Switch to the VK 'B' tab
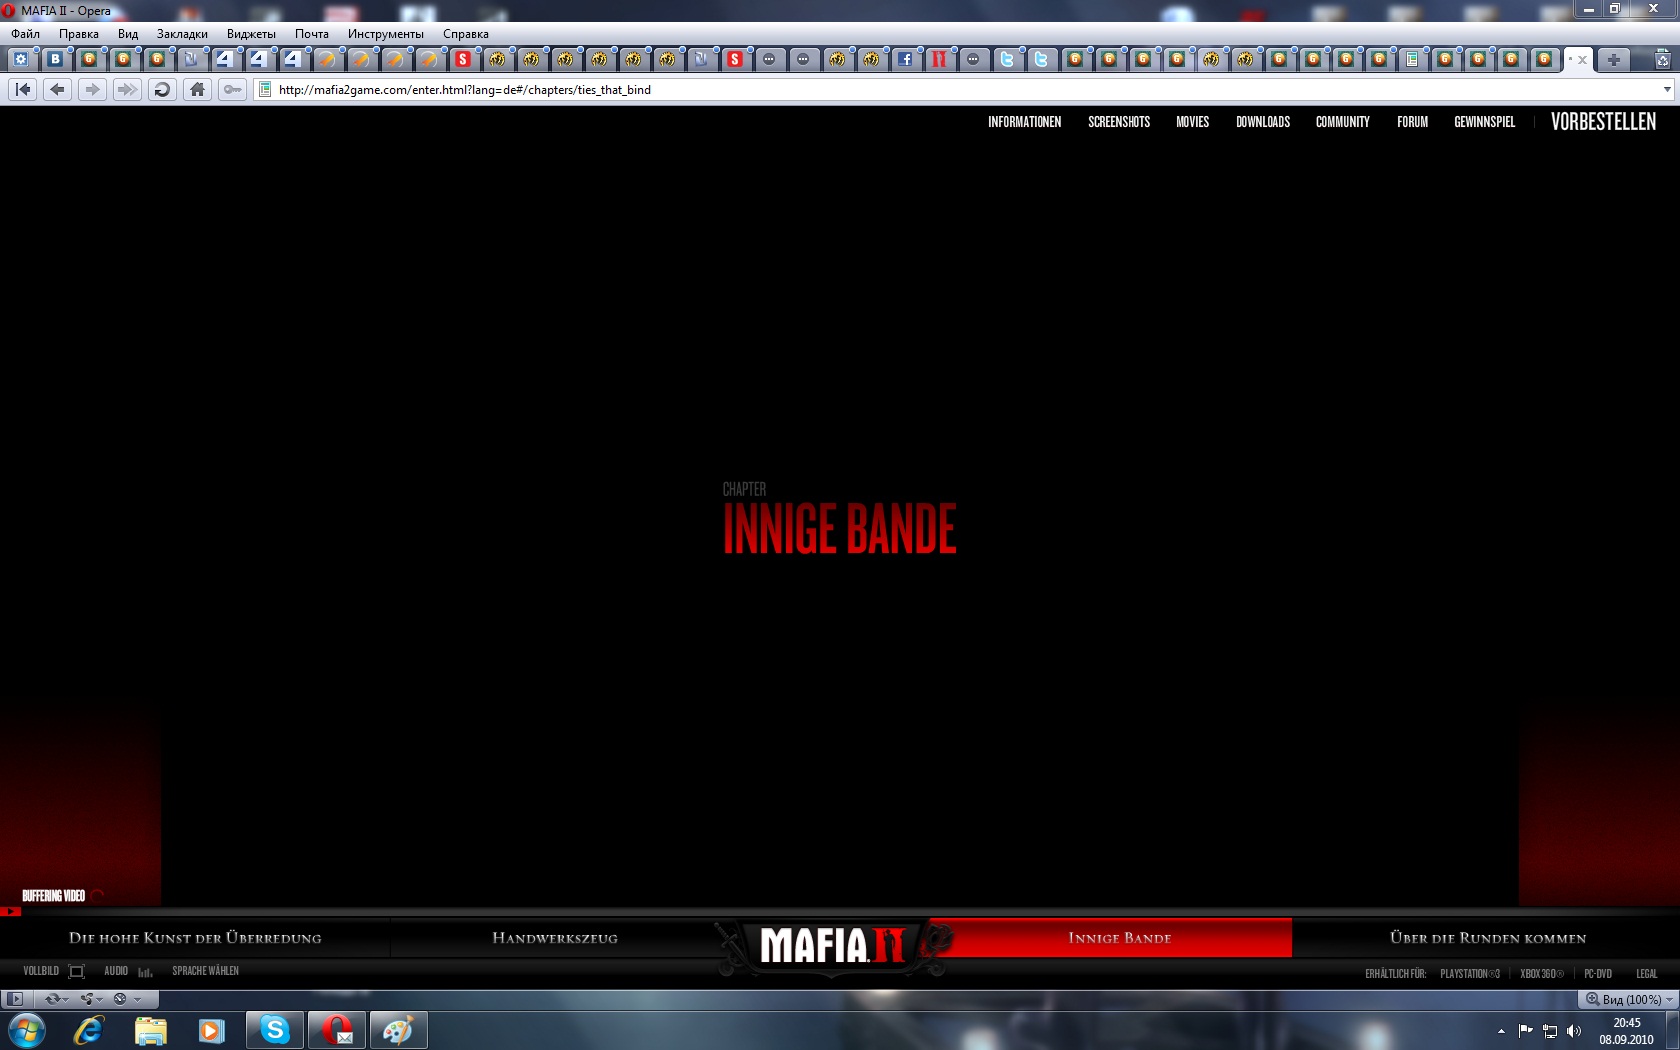 click(55, 59)
